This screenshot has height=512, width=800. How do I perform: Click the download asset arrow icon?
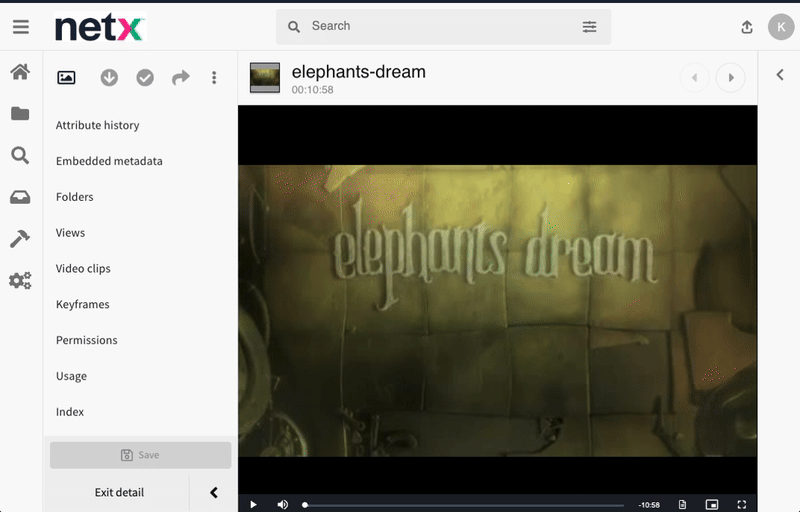pyautogui.click(x=109, y=78)
